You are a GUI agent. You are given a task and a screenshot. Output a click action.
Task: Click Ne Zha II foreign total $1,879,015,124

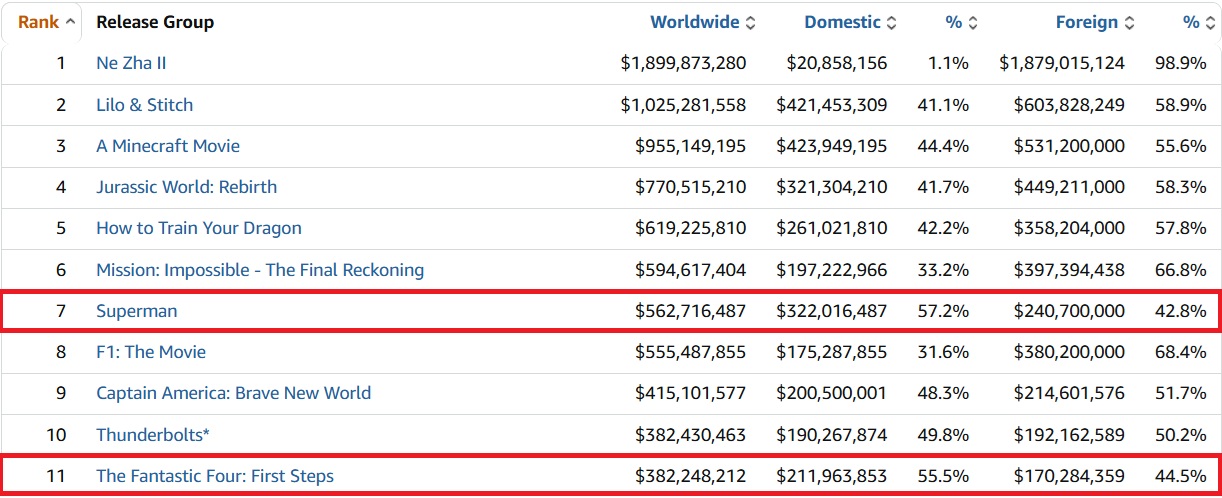point(1061,63)
